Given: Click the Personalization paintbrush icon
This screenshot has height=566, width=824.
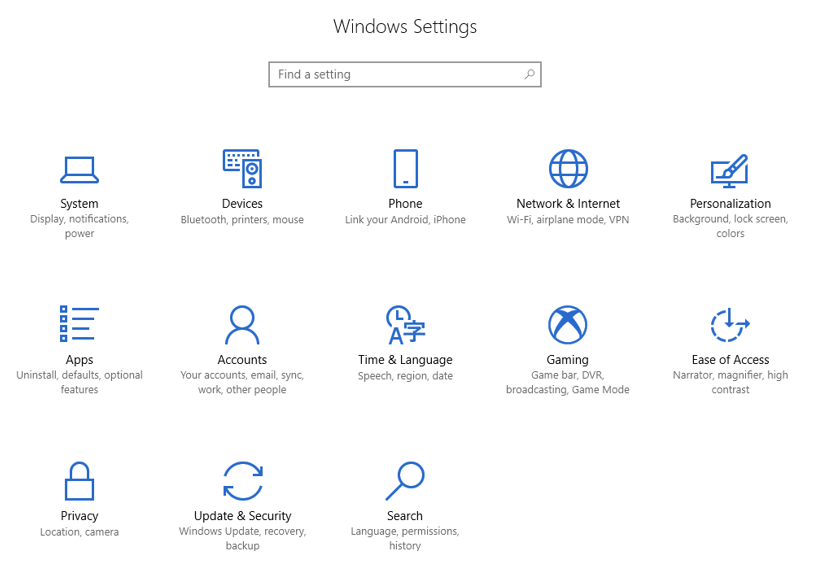Looking at the screenshot, I should (x=730, y=169).
